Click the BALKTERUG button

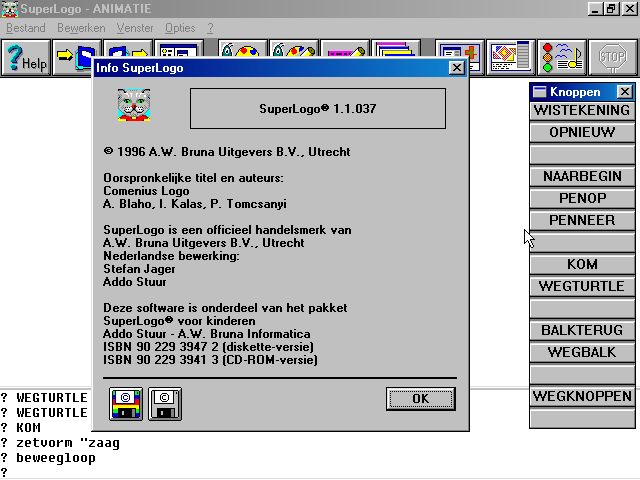pyautogui.click(x=582, y=331)
